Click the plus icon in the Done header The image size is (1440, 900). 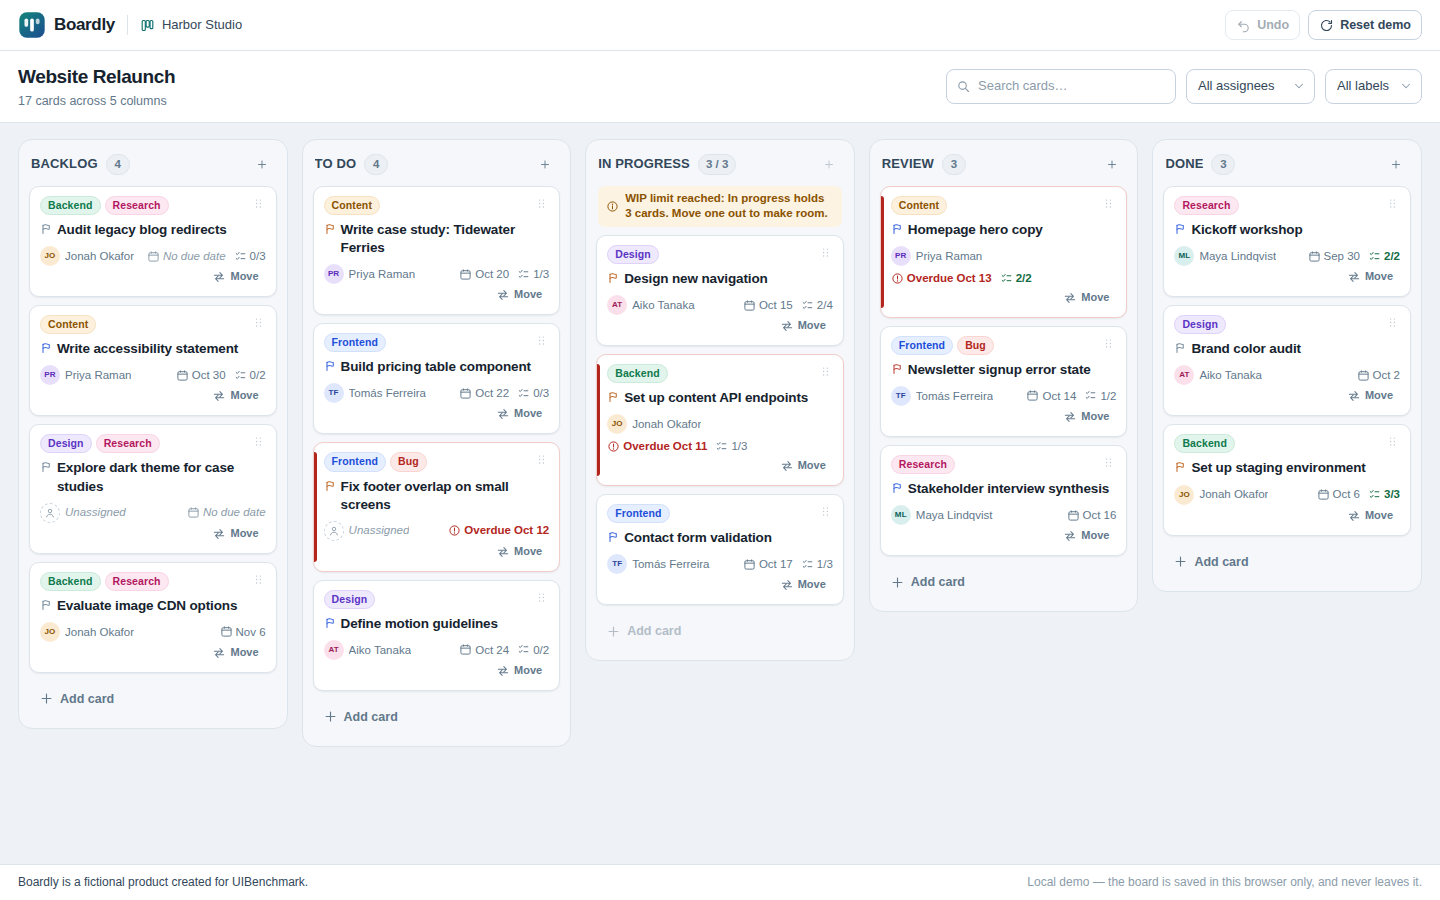point(1396,165)
